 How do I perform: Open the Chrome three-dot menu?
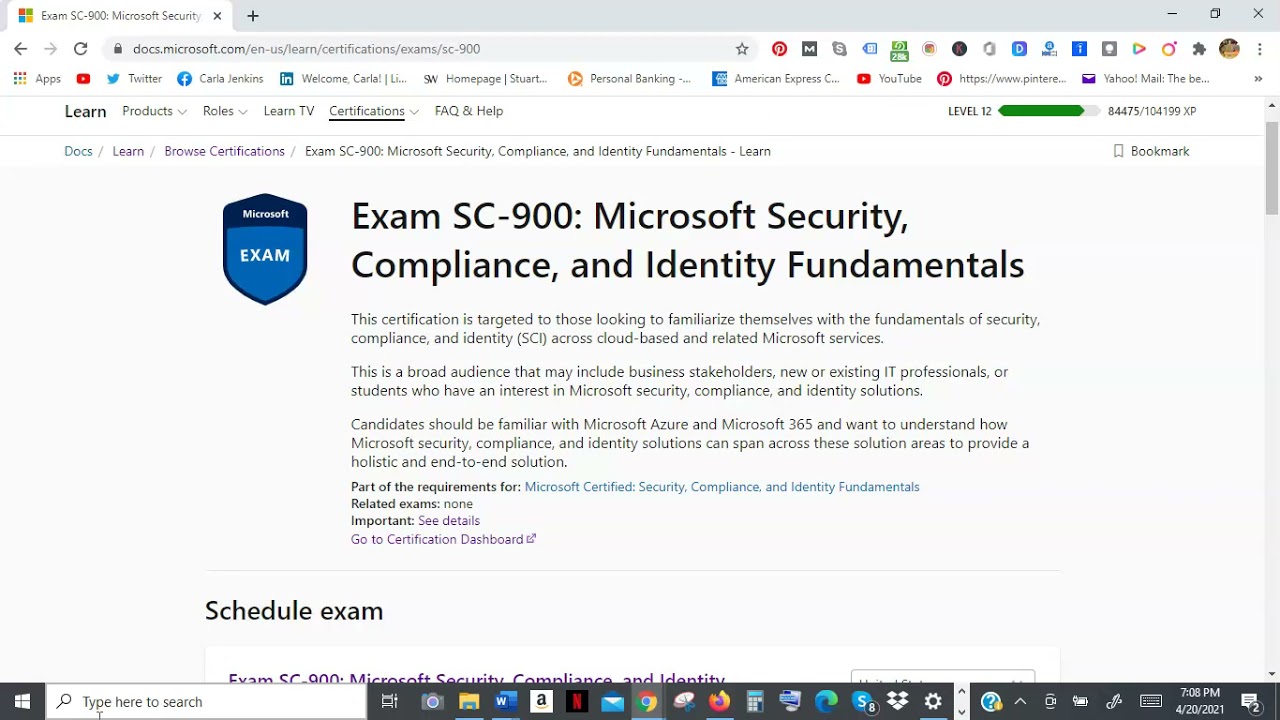(1259, 49)
